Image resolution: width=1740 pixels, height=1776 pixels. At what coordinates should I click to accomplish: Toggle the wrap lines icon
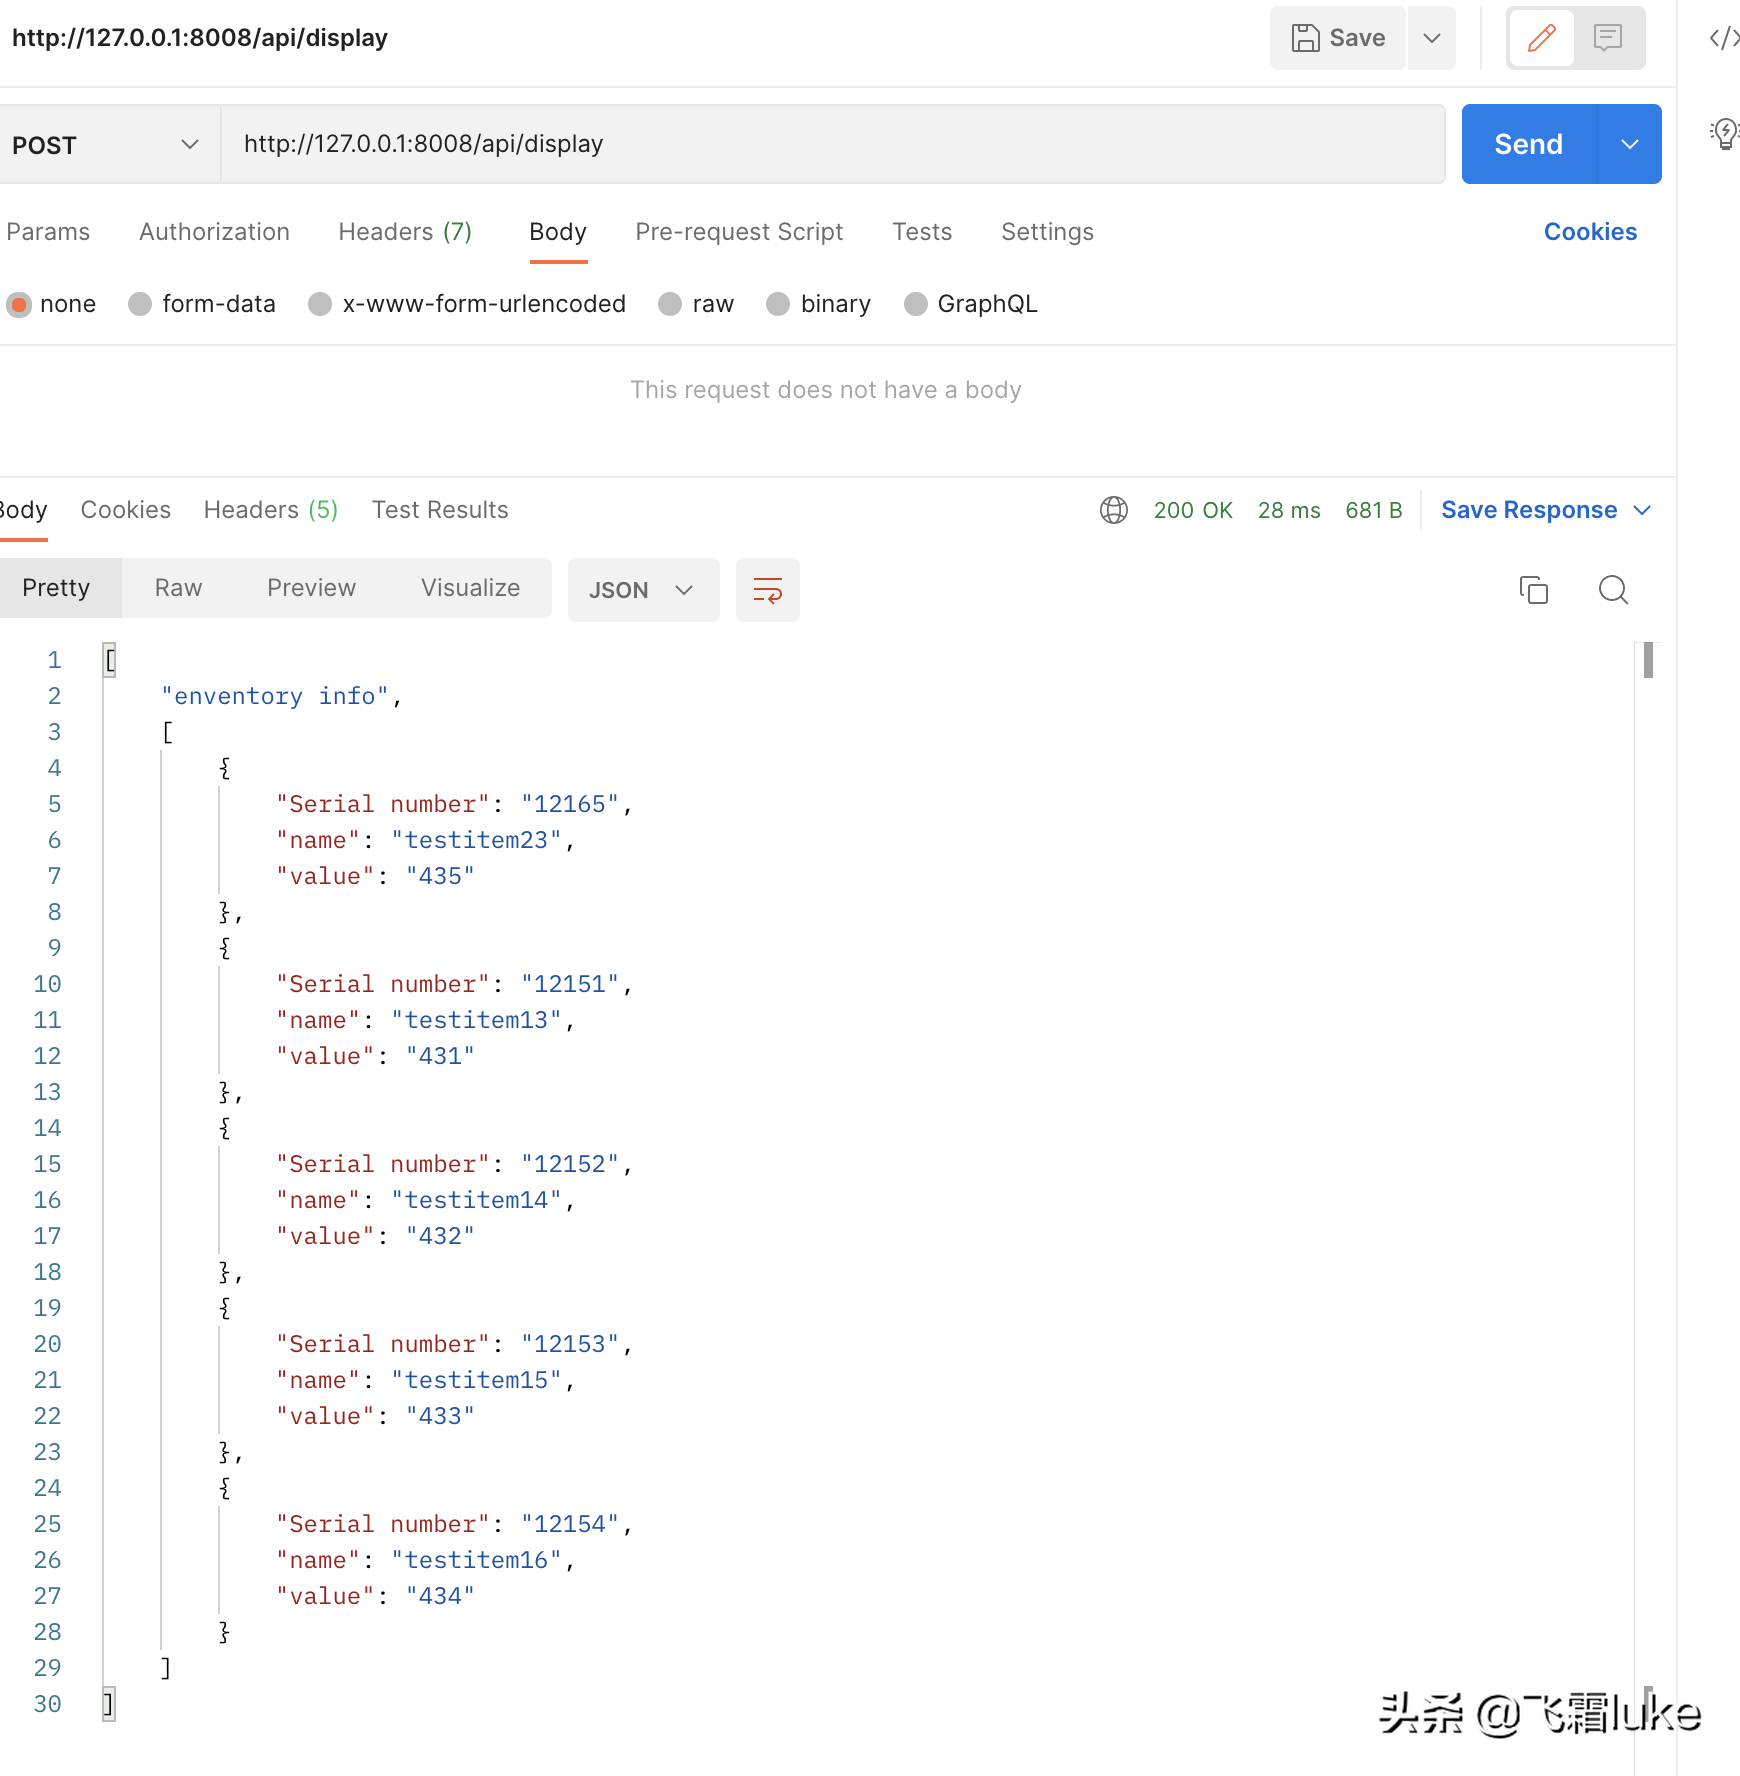[767, 590]
